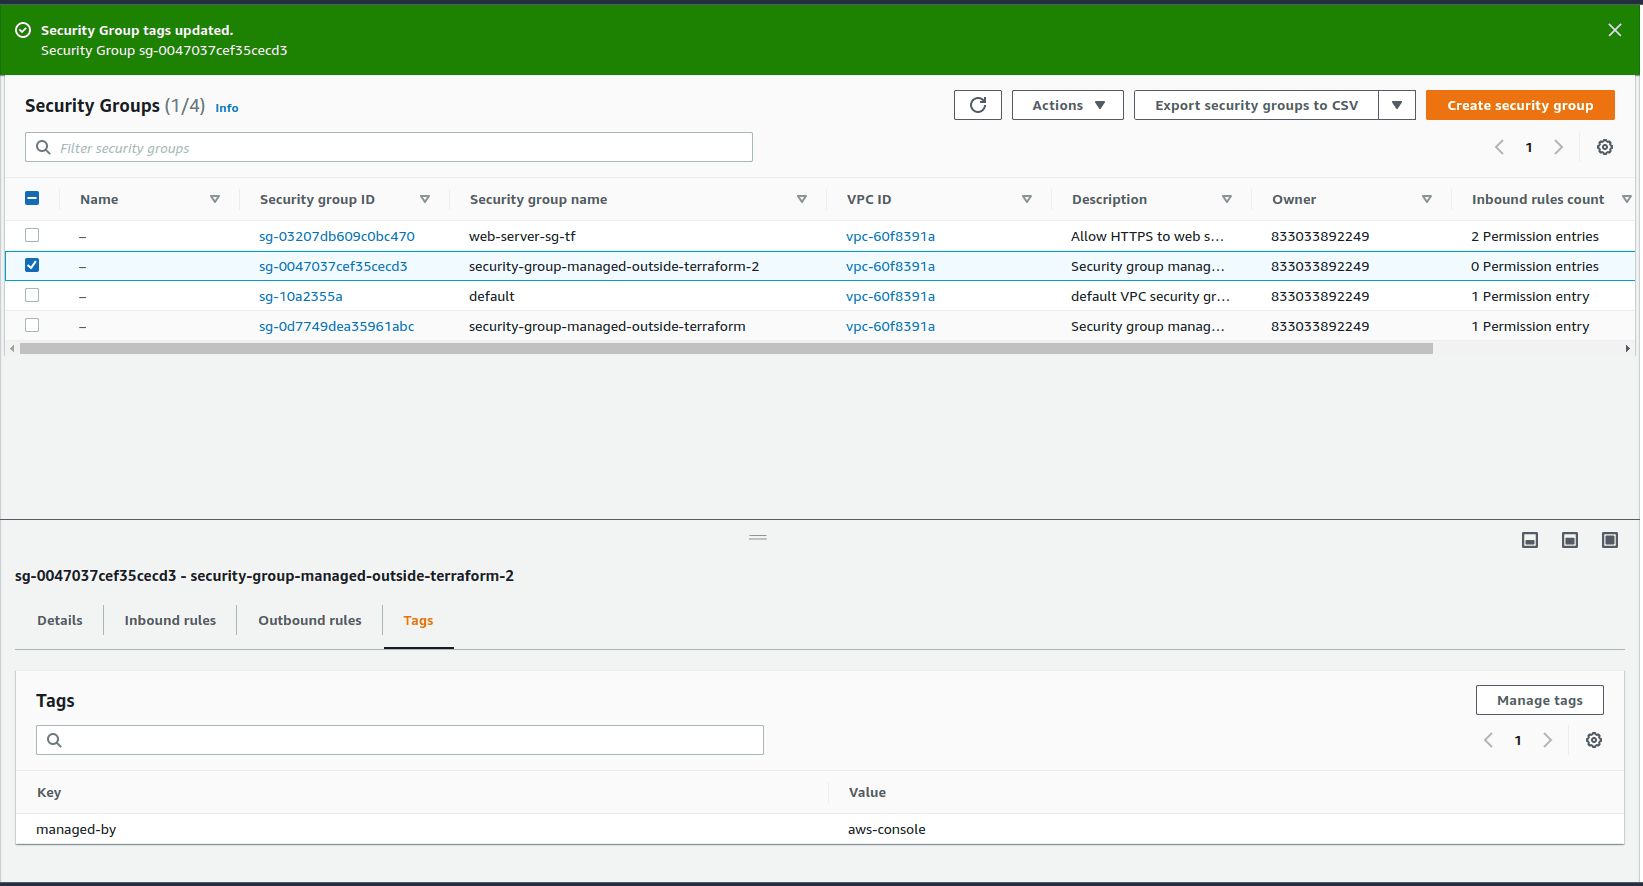Collapse the details panel to minimum

pos(1530,540)
